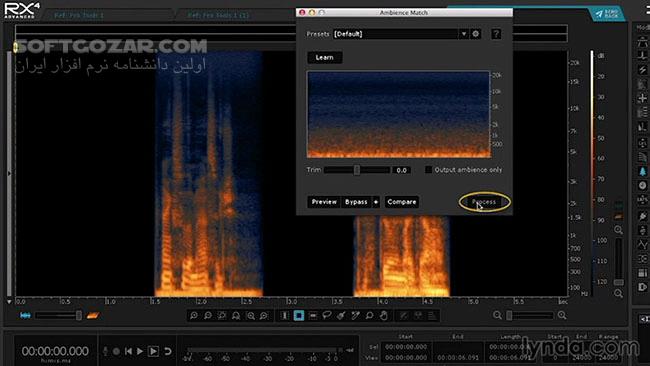Switch to Fix Tools 1 (1) tab
Viewport: 650px width, 366px height.
click(x=218, y=15)
